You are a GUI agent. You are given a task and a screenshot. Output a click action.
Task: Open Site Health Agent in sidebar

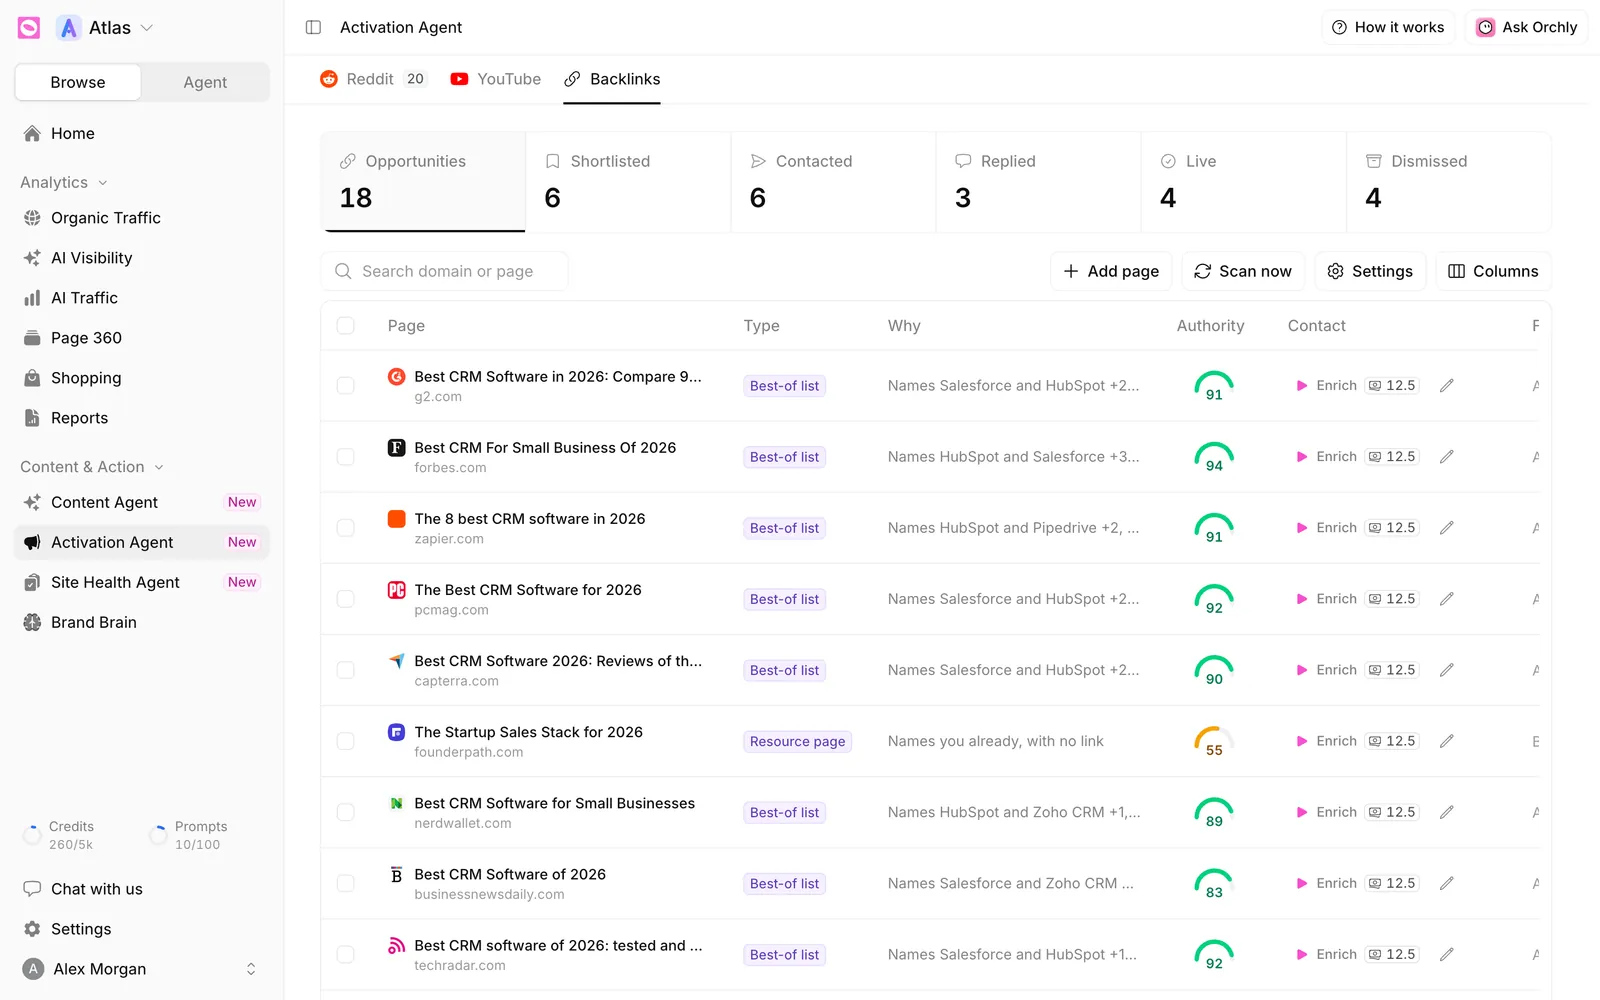pyautogui.click(x=142, y=582)
